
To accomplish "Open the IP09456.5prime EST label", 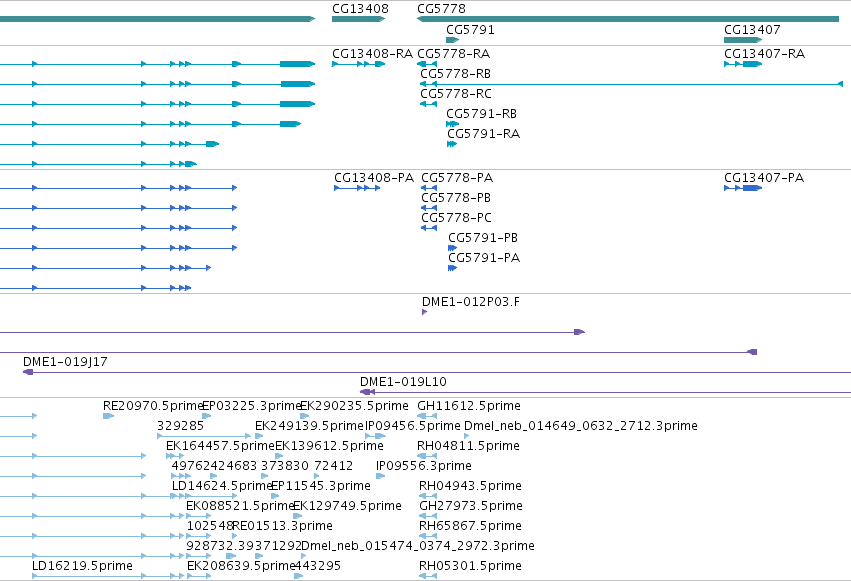I will 413,426.
